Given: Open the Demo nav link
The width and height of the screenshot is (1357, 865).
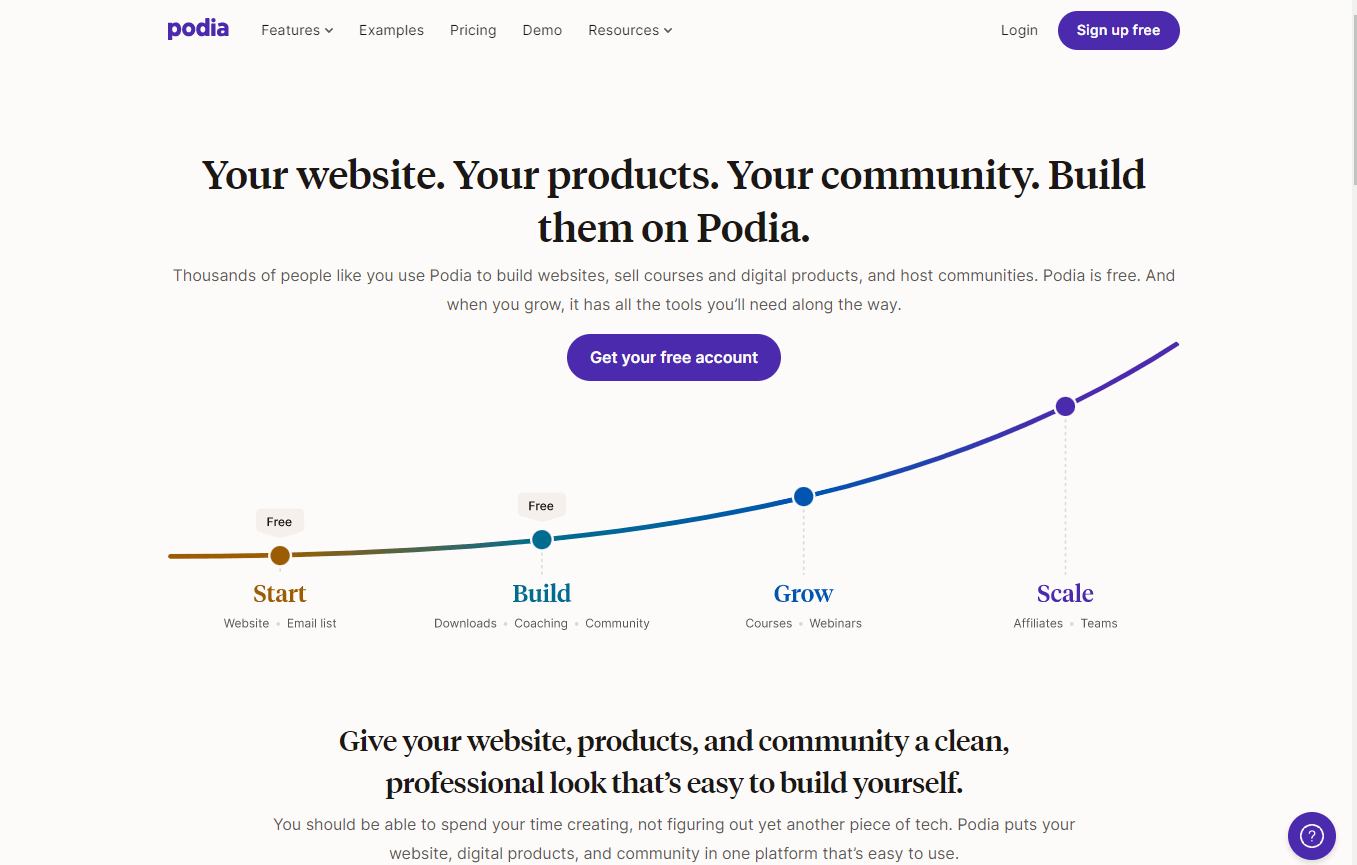Looking at the screenshot, I should 542,30.
